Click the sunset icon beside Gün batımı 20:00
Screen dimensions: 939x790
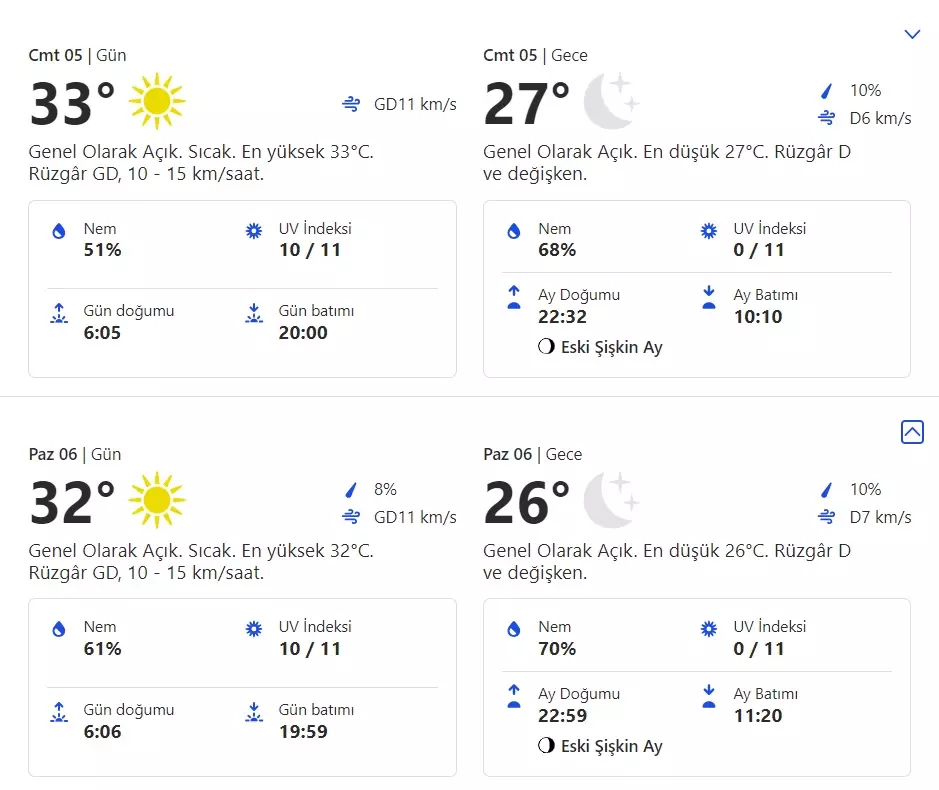(254, 313)
